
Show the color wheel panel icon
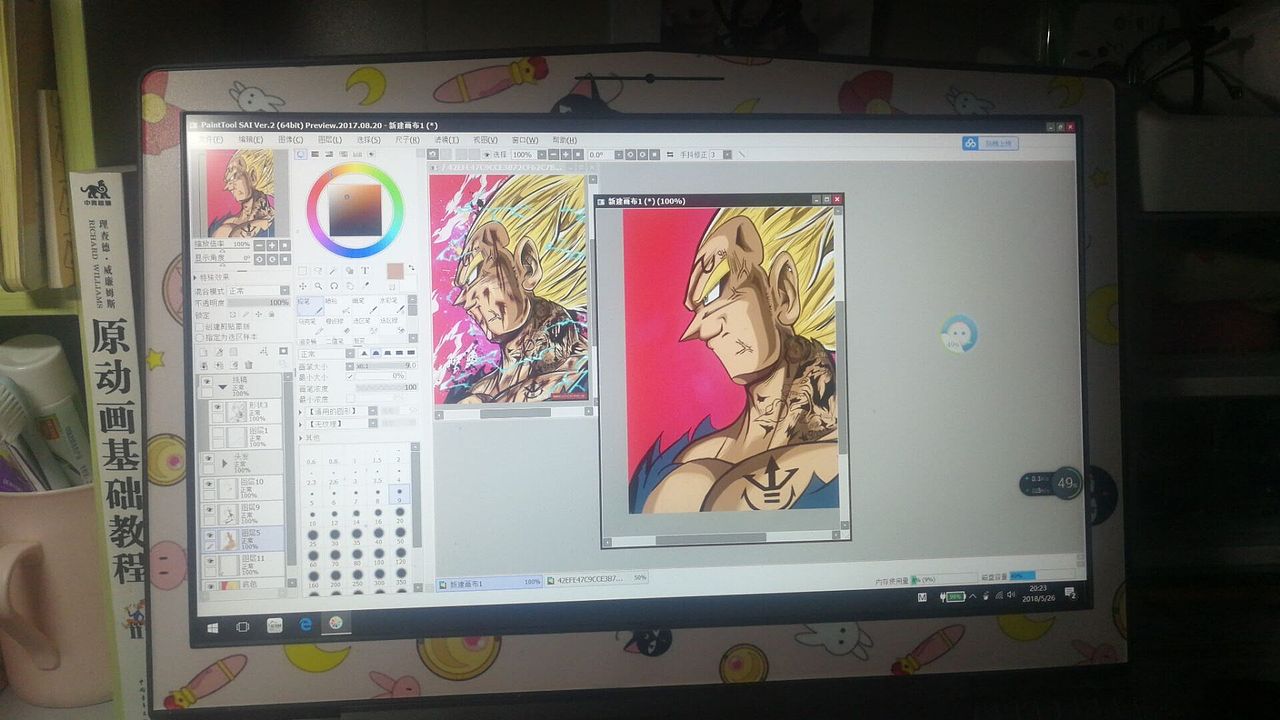click(x=301, y=154)
